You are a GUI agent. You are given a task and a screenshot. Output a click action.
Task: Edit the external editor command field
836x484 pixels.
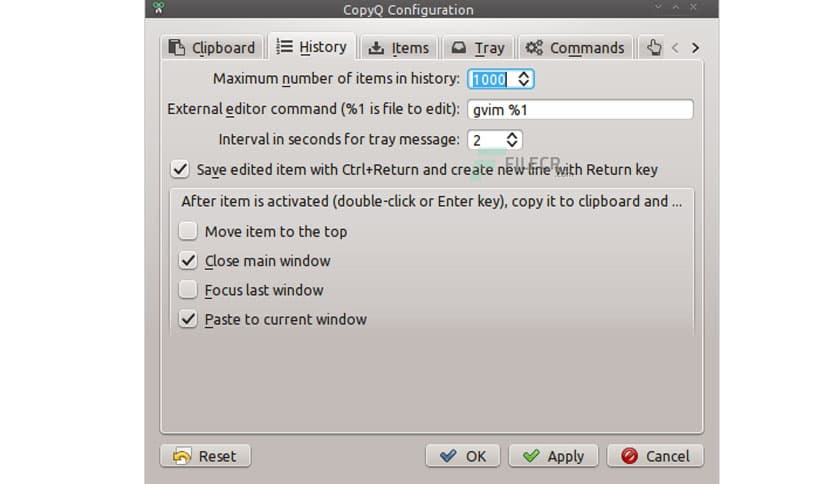pyautogui.click(x=580, y=110)
